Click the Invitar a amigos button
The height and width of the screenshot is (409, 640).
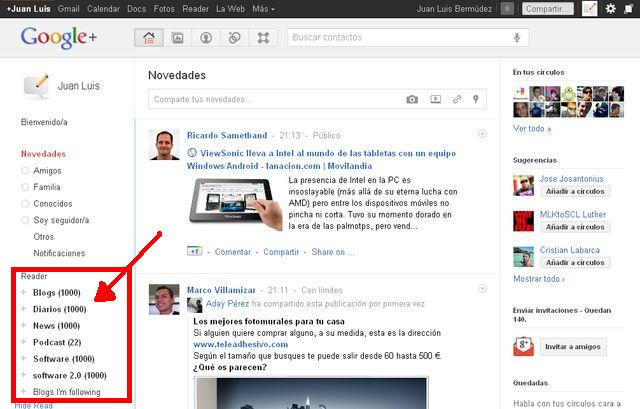pos(573,347)
